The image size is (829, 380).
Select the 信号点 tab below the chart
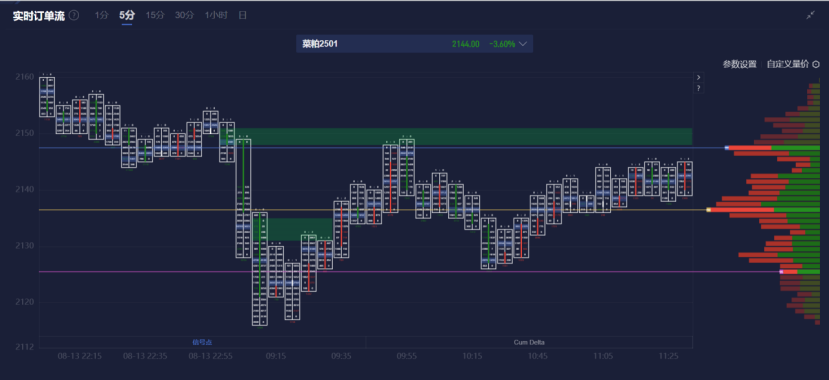(202, 342)
